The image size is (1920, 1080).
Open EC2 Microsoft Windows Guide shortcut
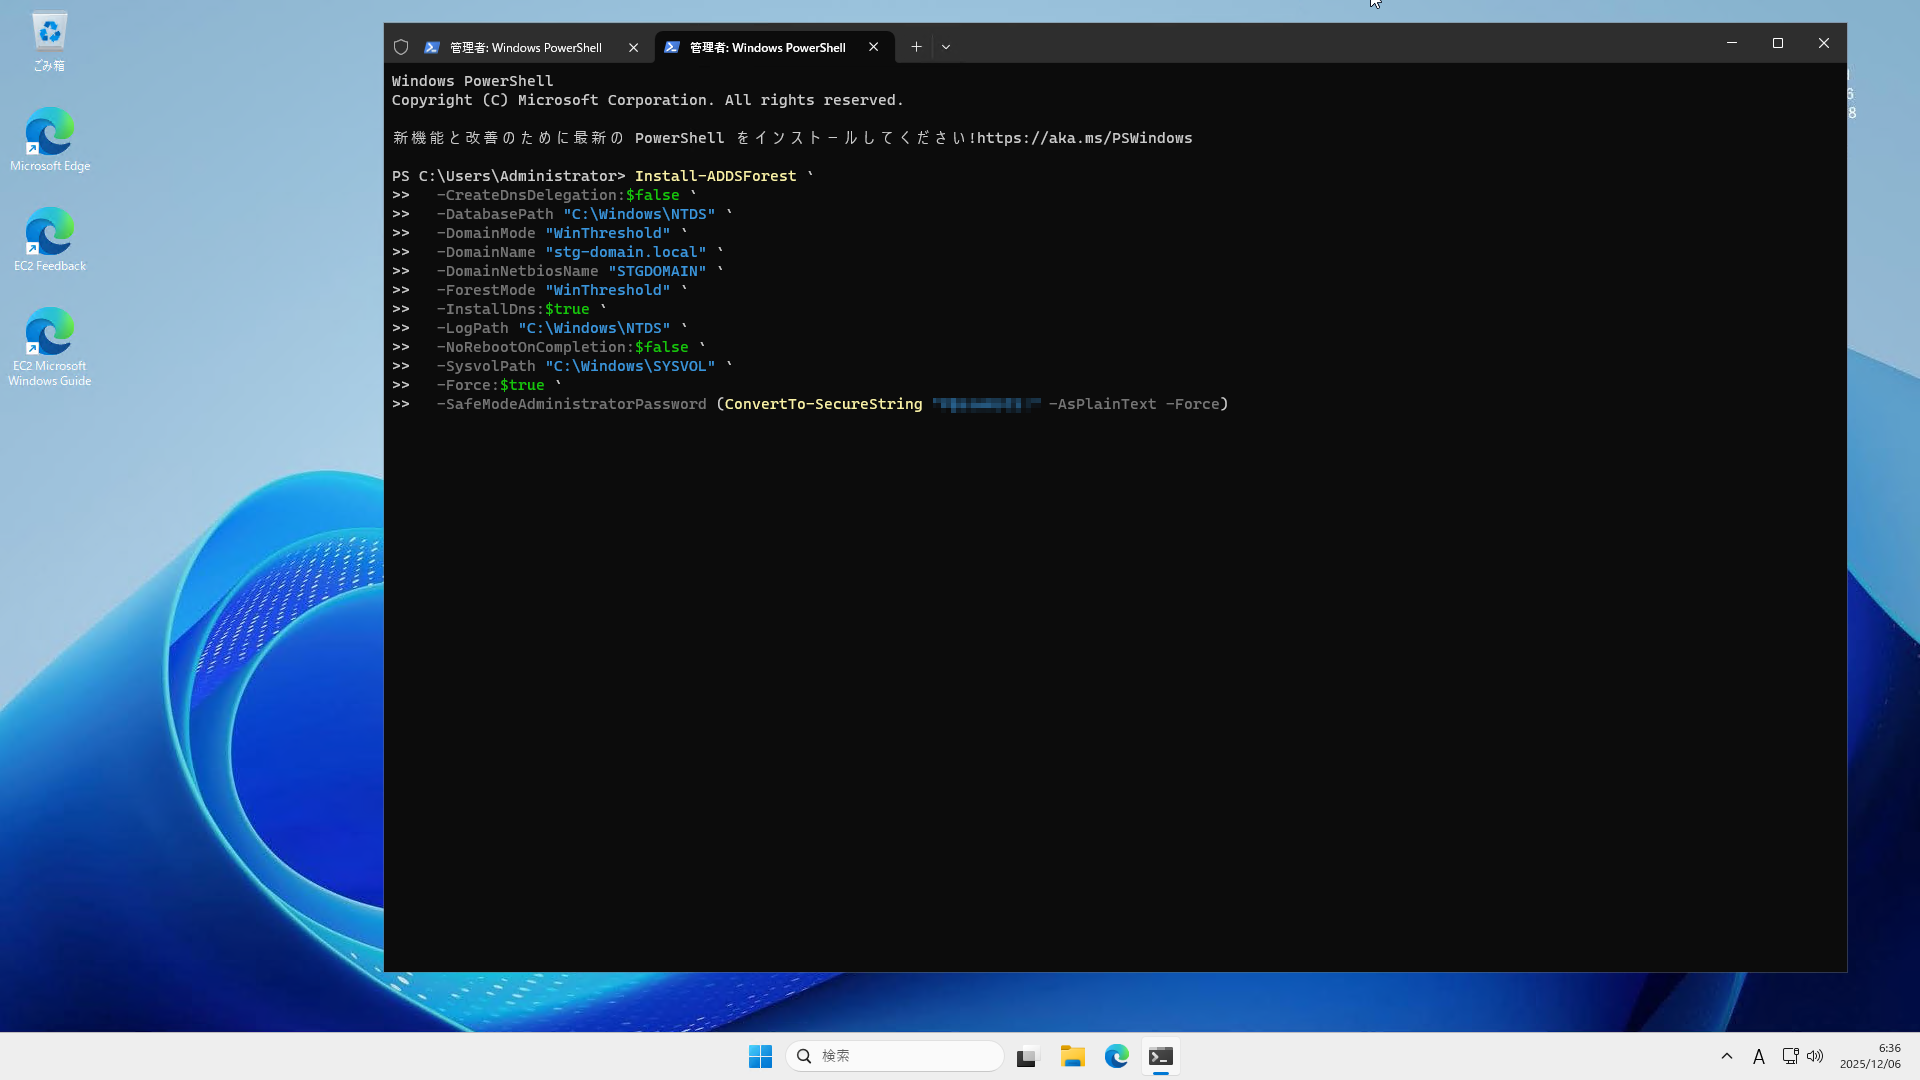[49, 345]
